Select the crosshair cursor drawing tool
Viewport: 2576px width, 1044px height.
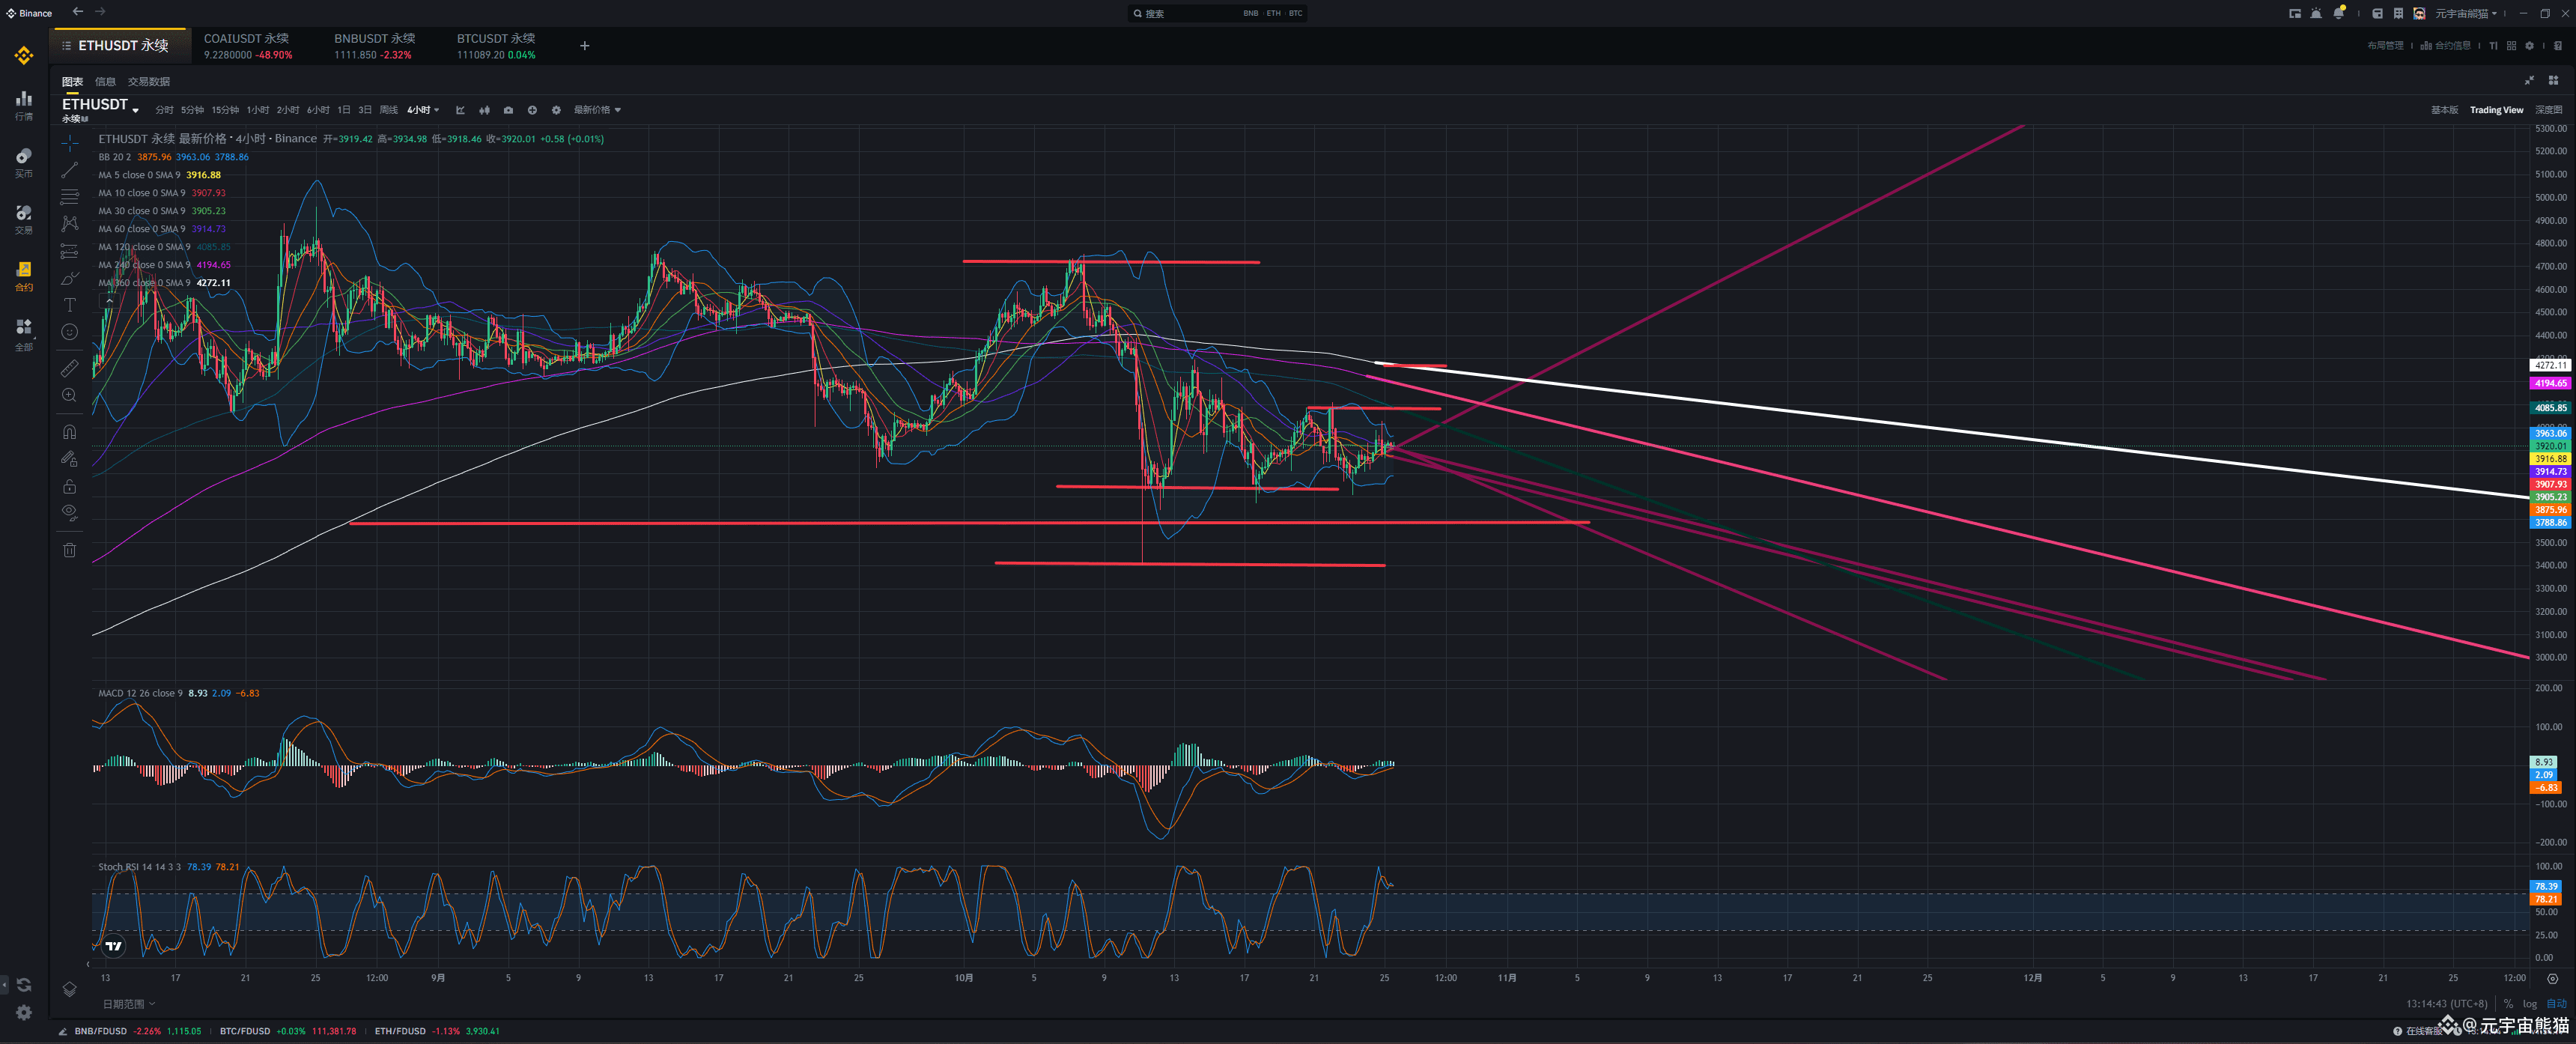point(69,143)
